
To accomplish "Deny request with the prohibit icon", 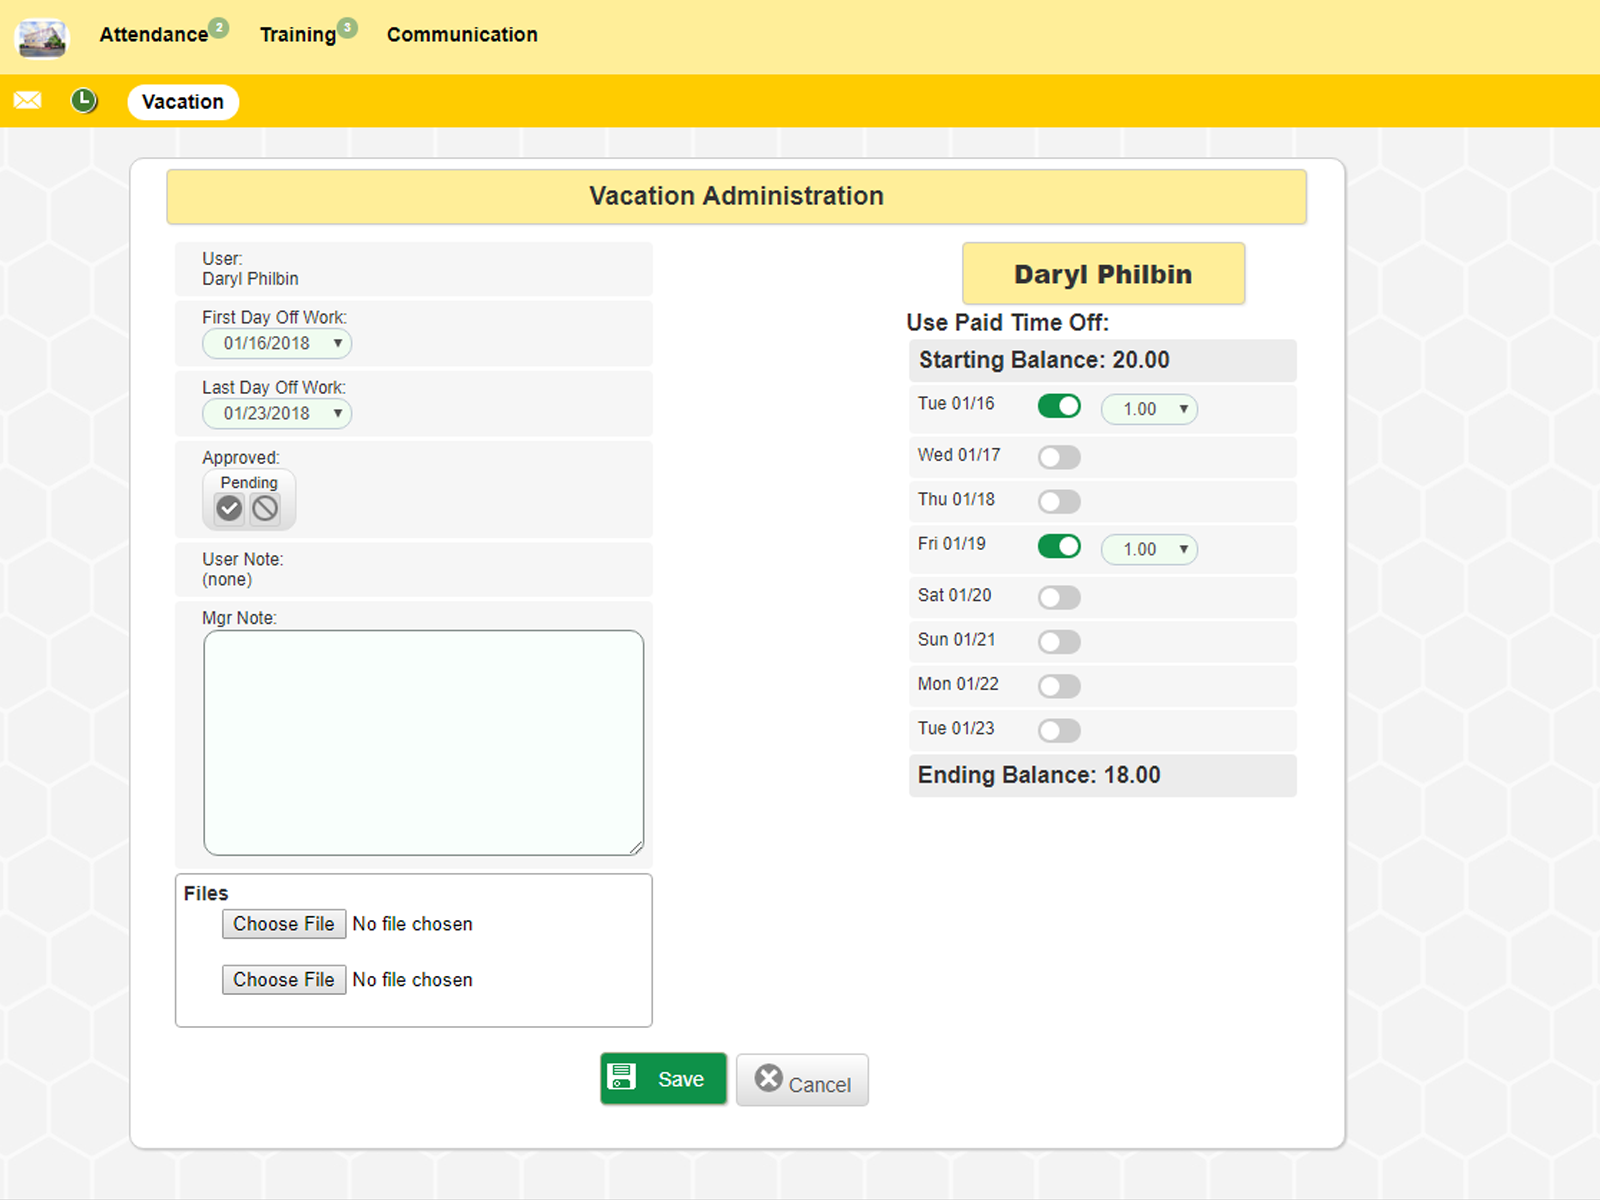I will [265, 508].
